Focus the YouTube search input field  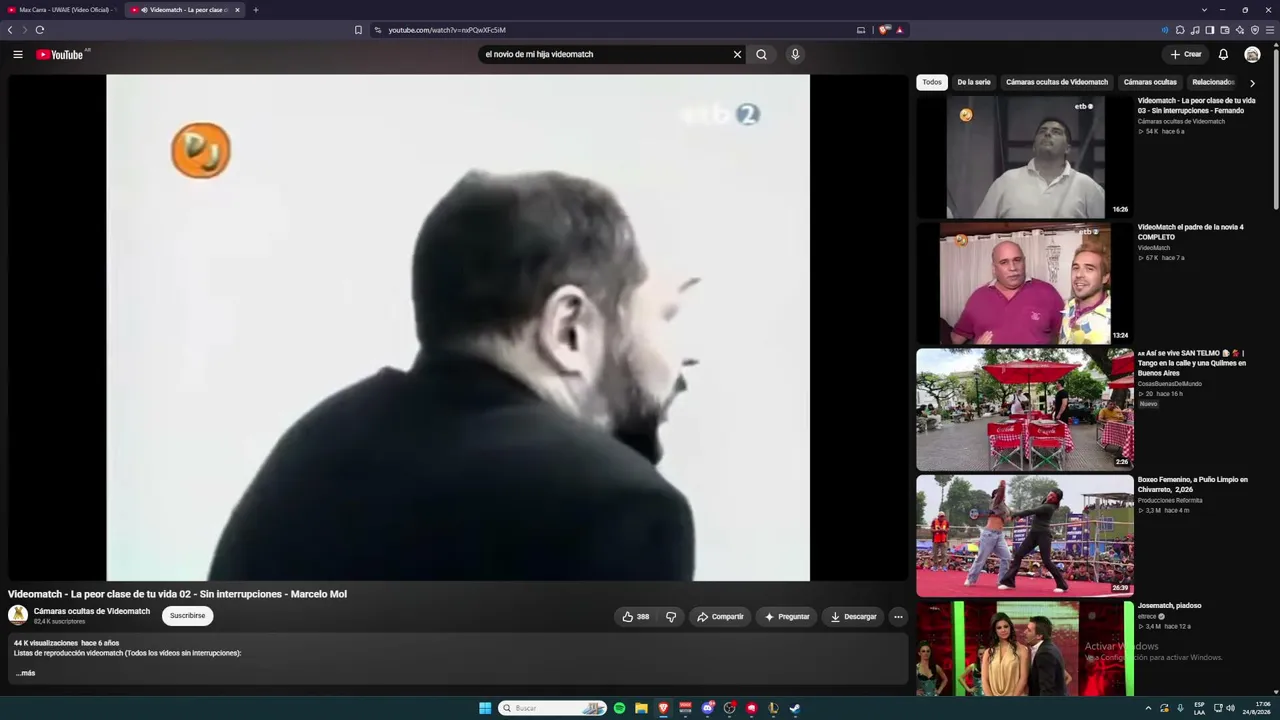click(604, 55)
